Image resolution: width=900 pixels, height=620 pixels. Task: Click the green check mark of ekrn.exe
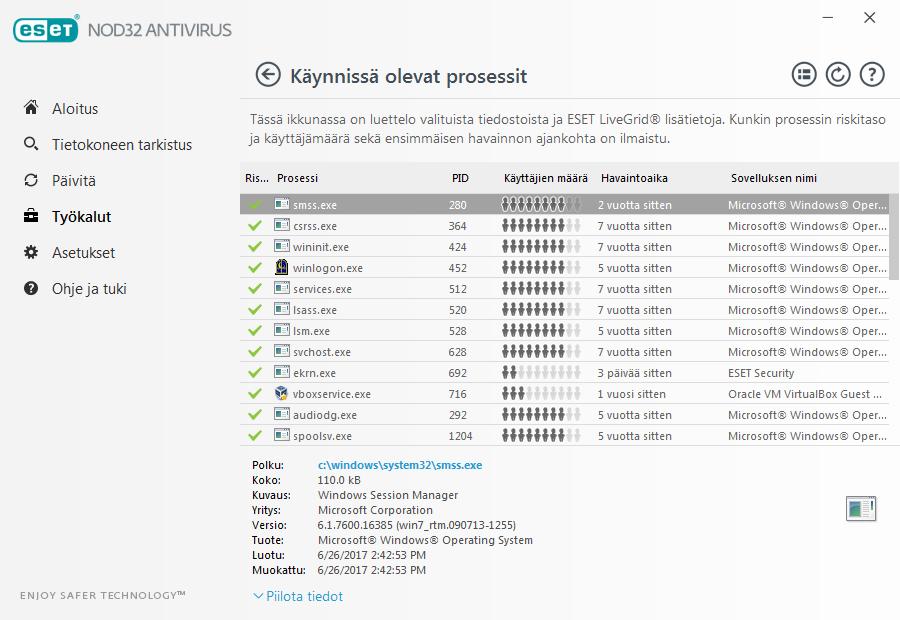coord(255,373)
